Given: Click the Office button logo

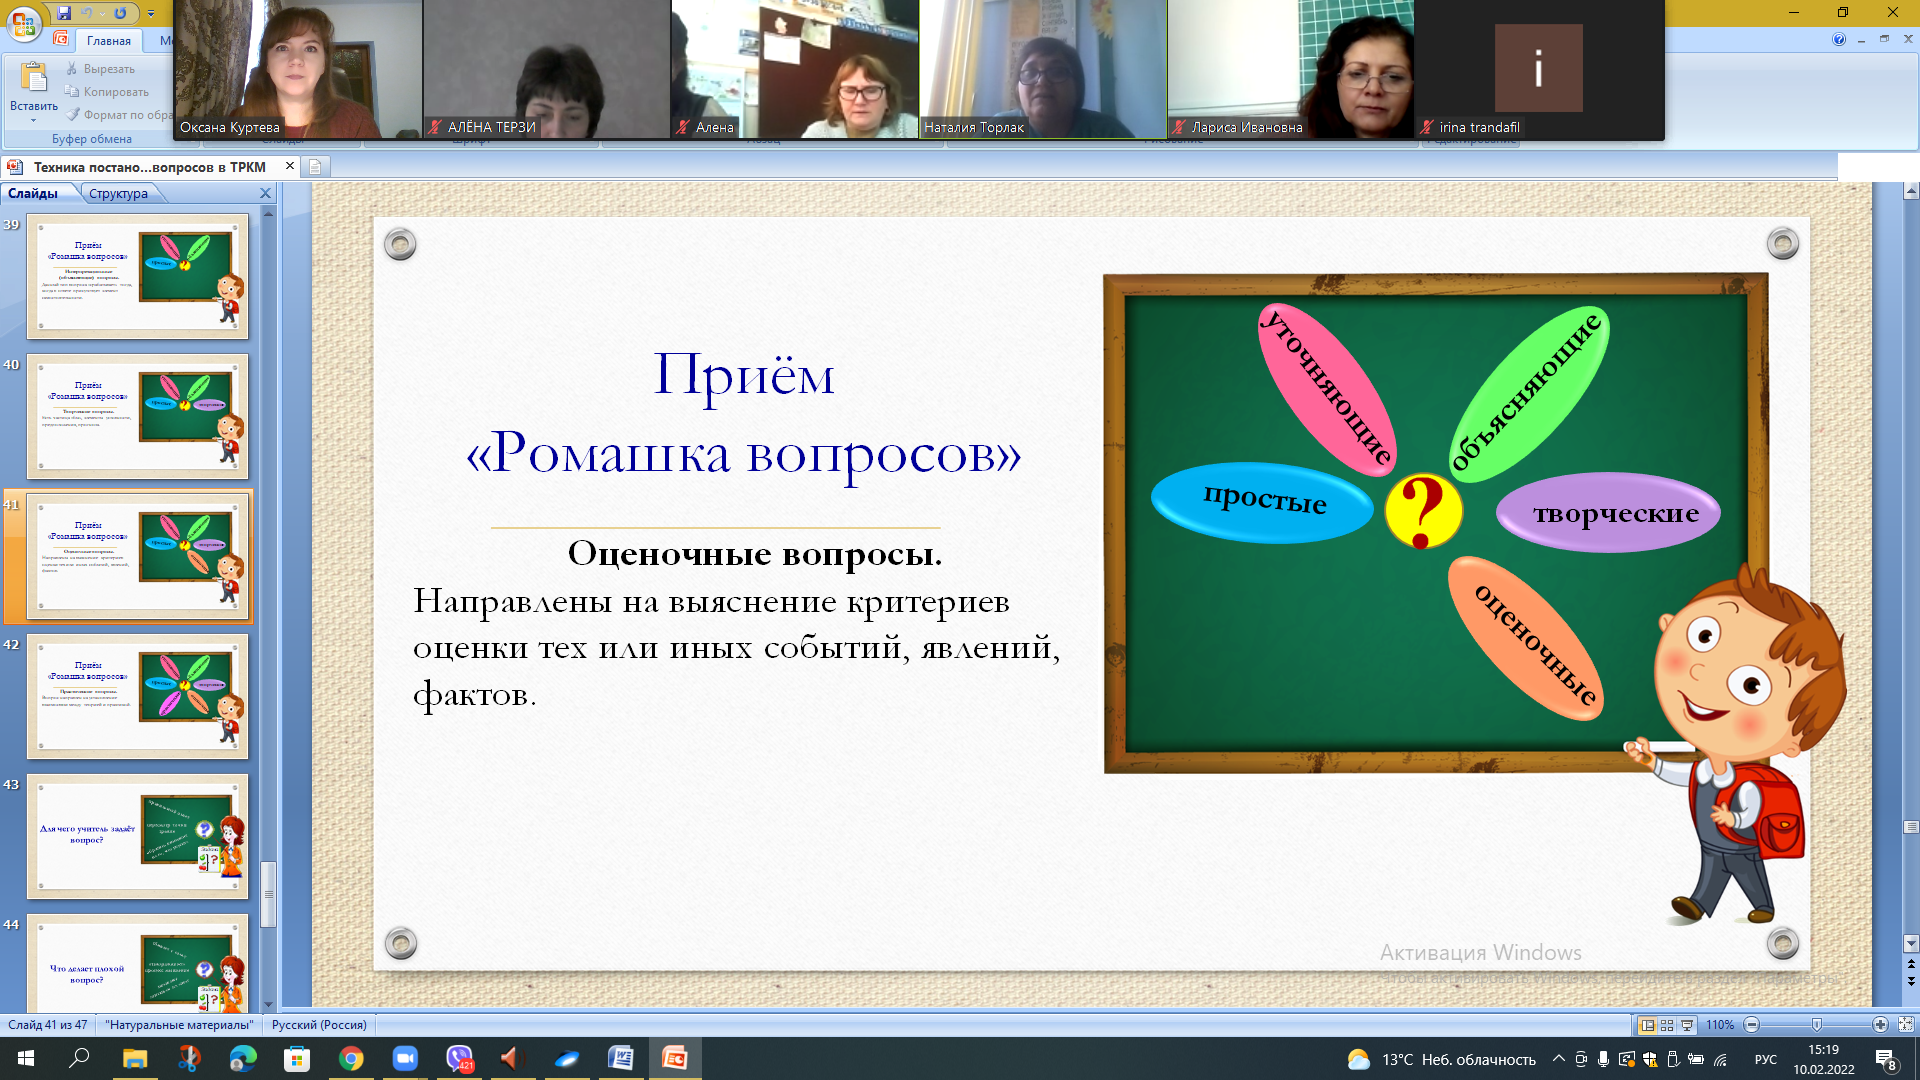Looking at the screenshot, I should [x=22, y=23].
